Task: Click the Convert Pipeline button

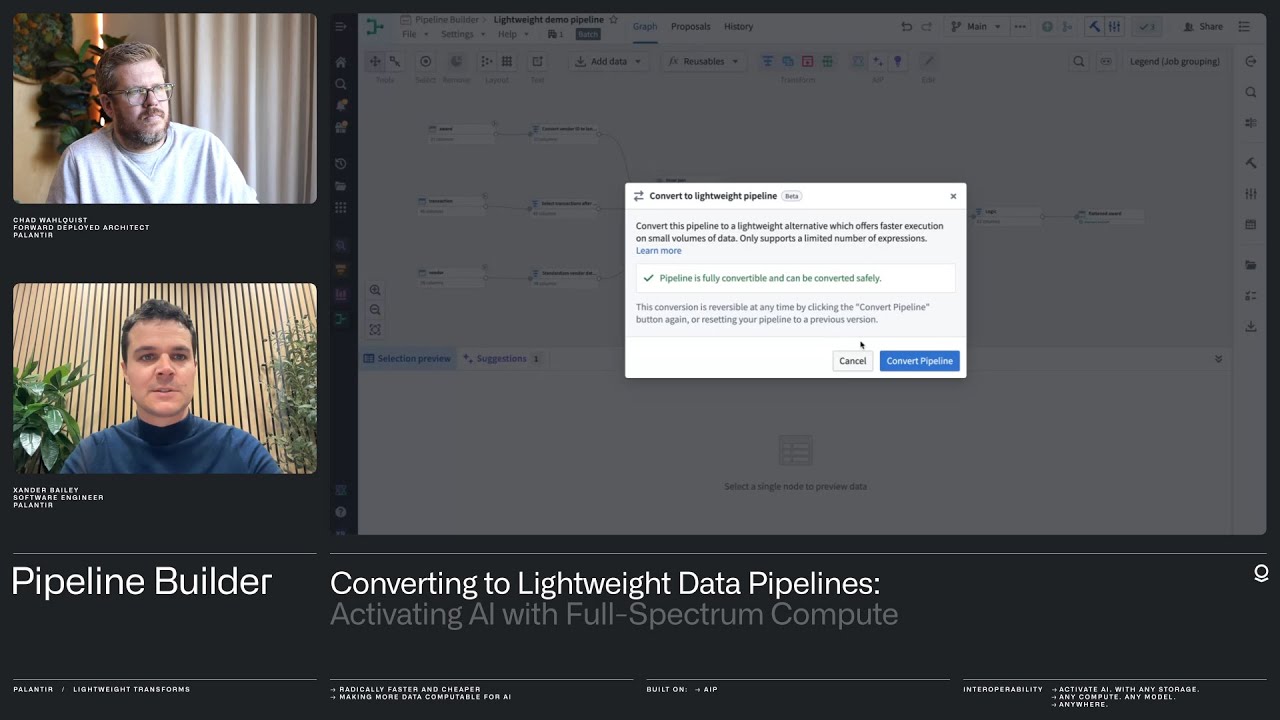Action: 919,361
